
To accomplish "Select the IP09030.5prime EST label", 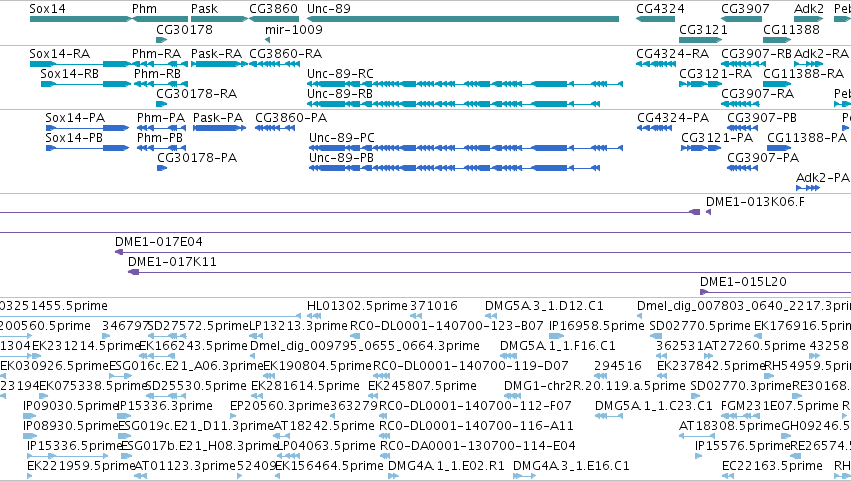I will pyautogui.click(x=71, y=406).
